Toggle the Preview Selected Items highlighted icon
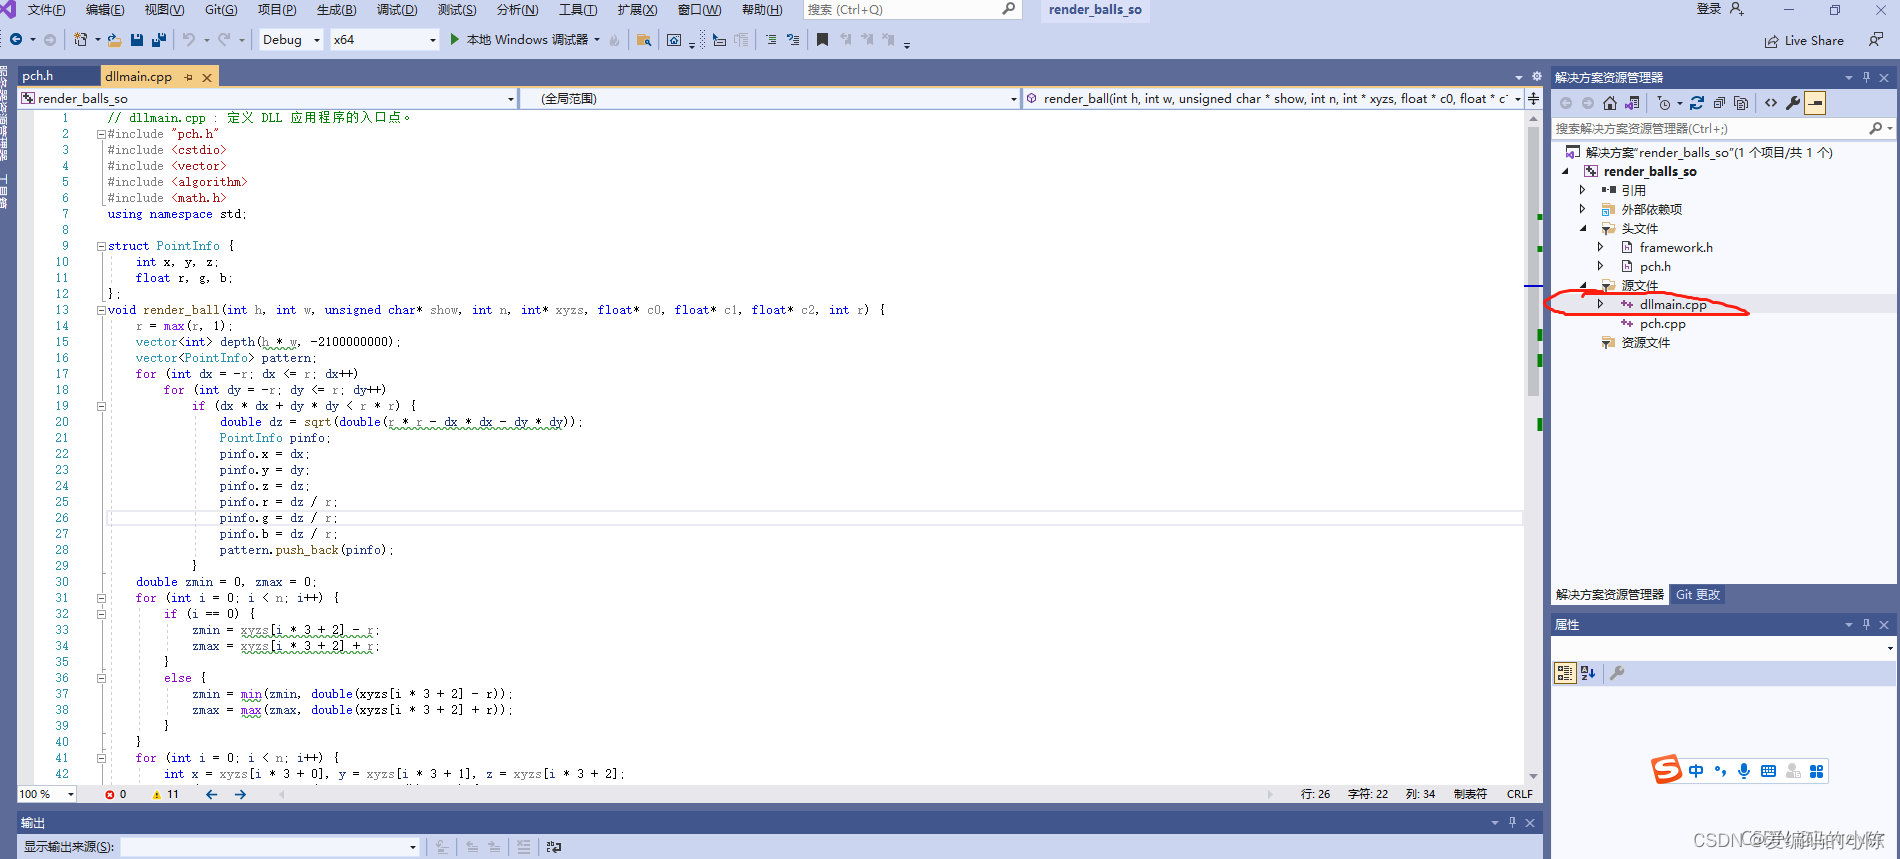 [x=1815, y=103]
